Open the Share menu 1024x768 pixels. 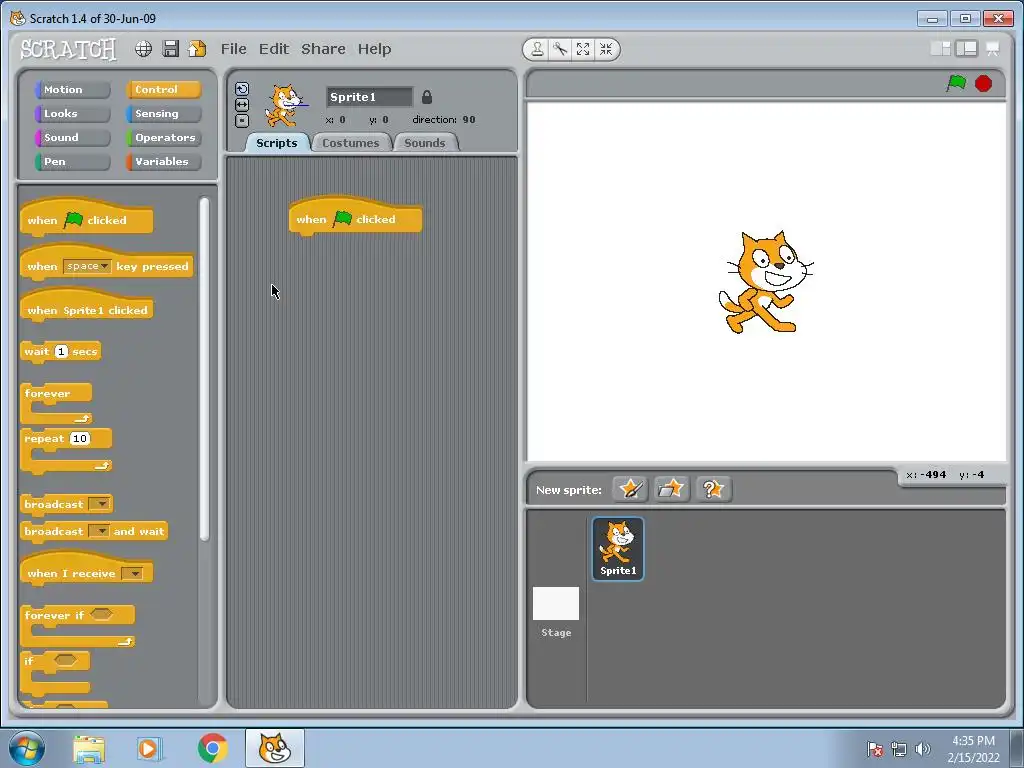coord(323,49)
